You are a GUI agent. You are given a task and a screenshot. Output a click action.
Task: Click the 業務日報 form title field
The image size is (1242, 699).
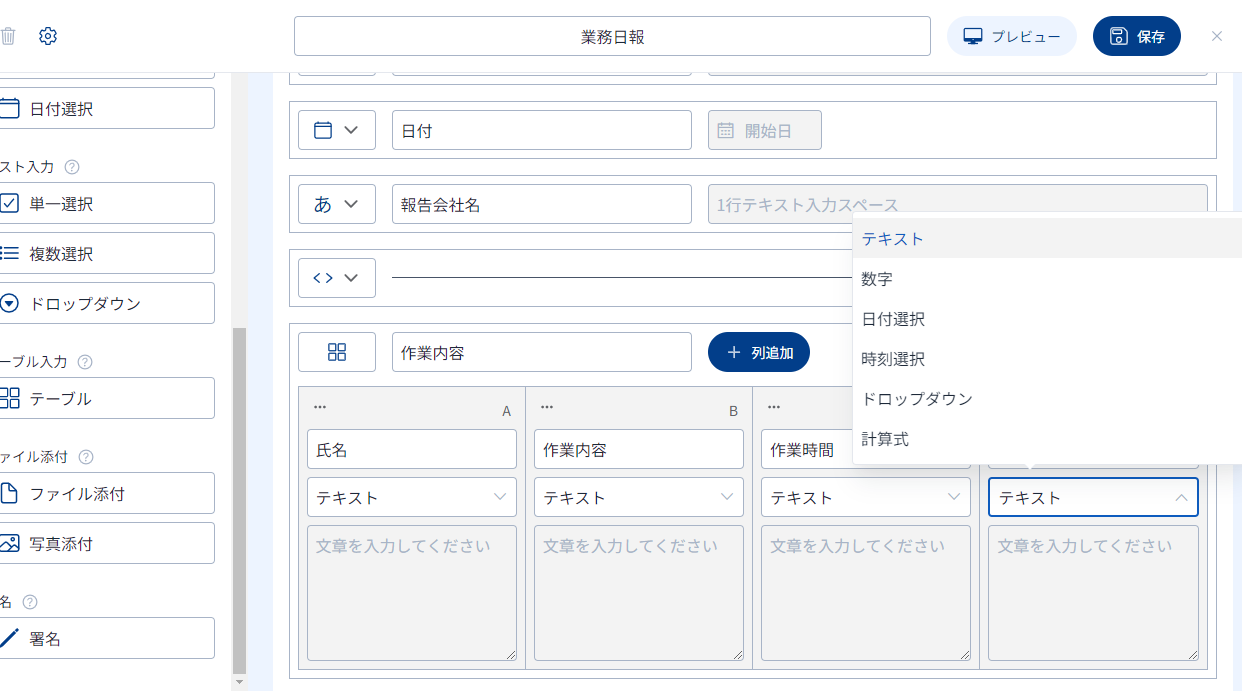[612, 36]
